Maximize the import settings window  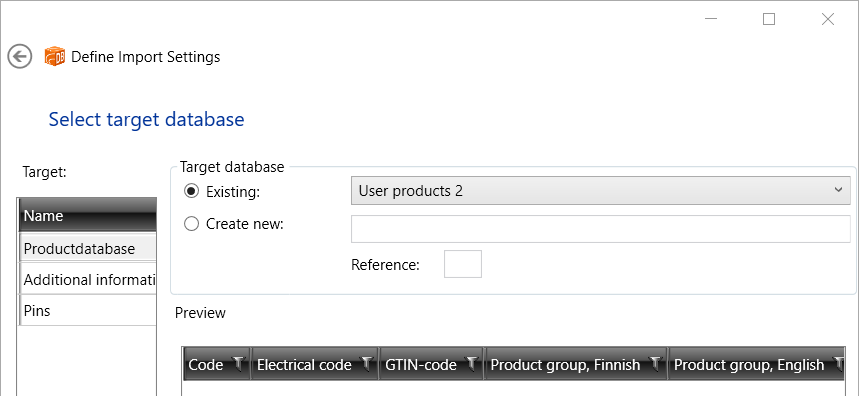(769, 19)
